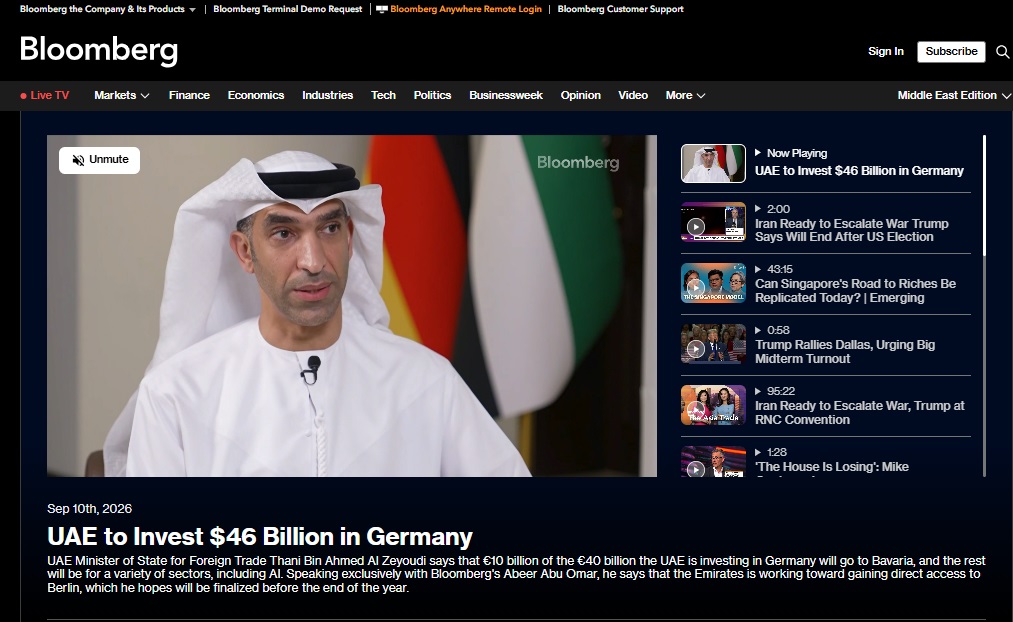Open Trump Rallies Dallas, Urging Big Midterm title

(845, 351)
